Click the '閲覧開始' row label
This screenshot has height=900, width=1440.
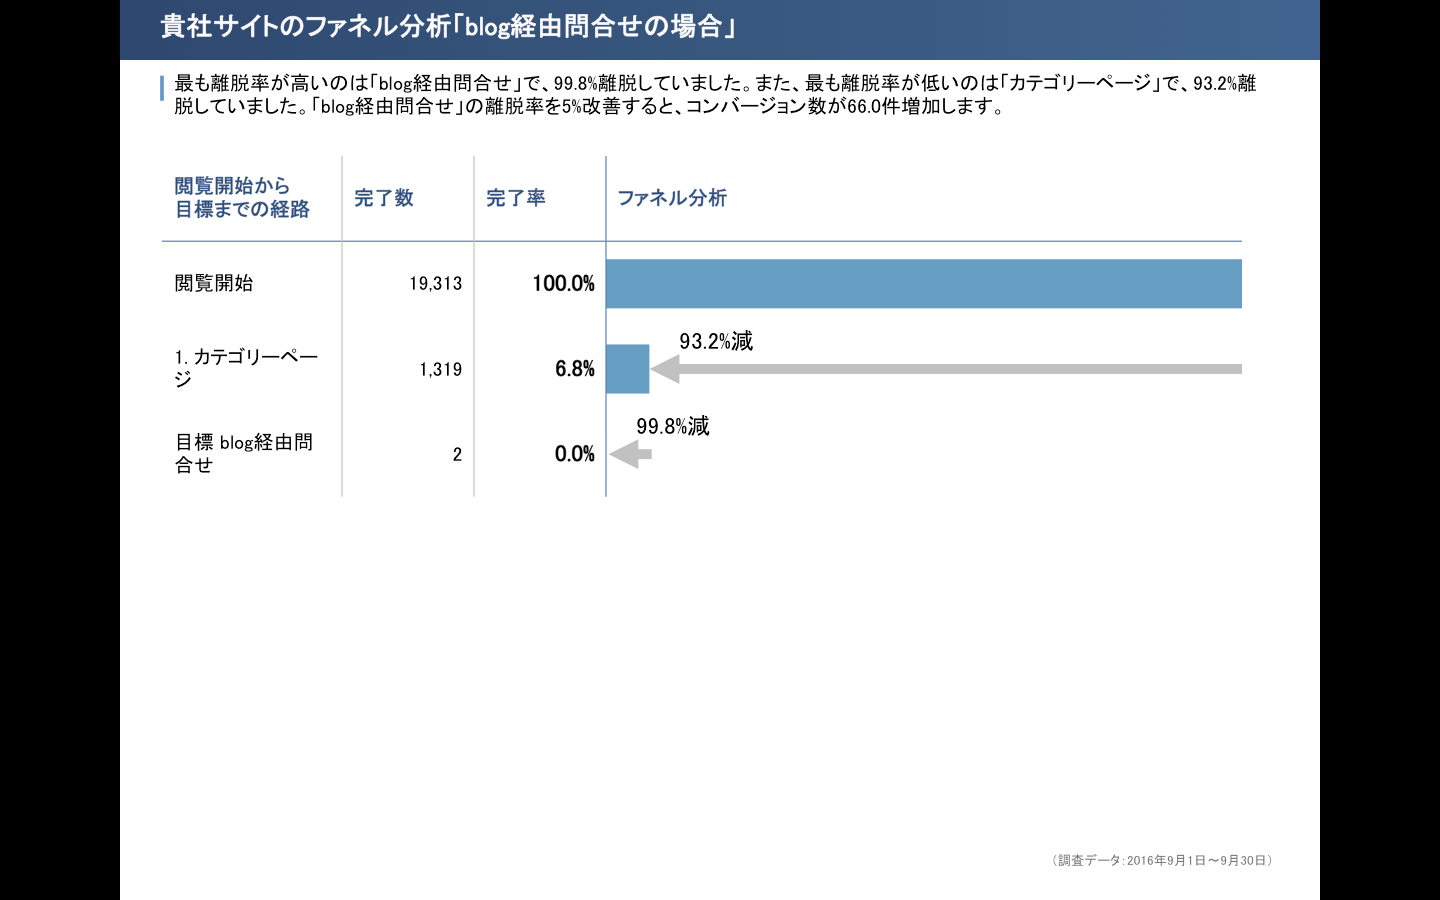214,283
